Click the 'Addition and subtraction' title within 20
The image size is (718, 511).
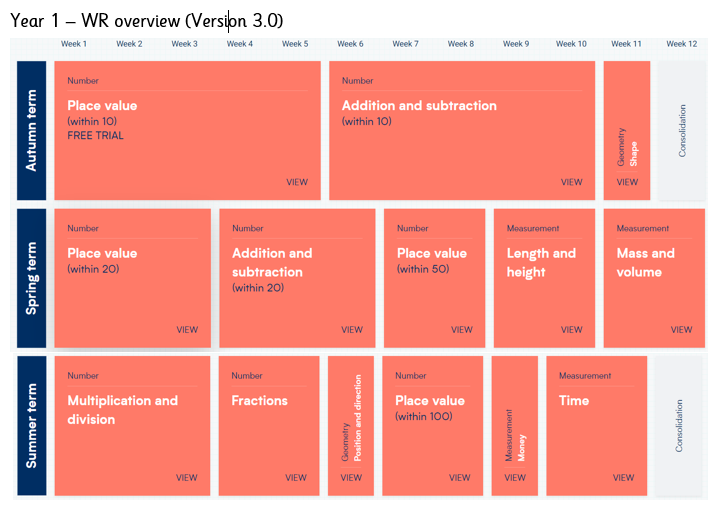272,262
